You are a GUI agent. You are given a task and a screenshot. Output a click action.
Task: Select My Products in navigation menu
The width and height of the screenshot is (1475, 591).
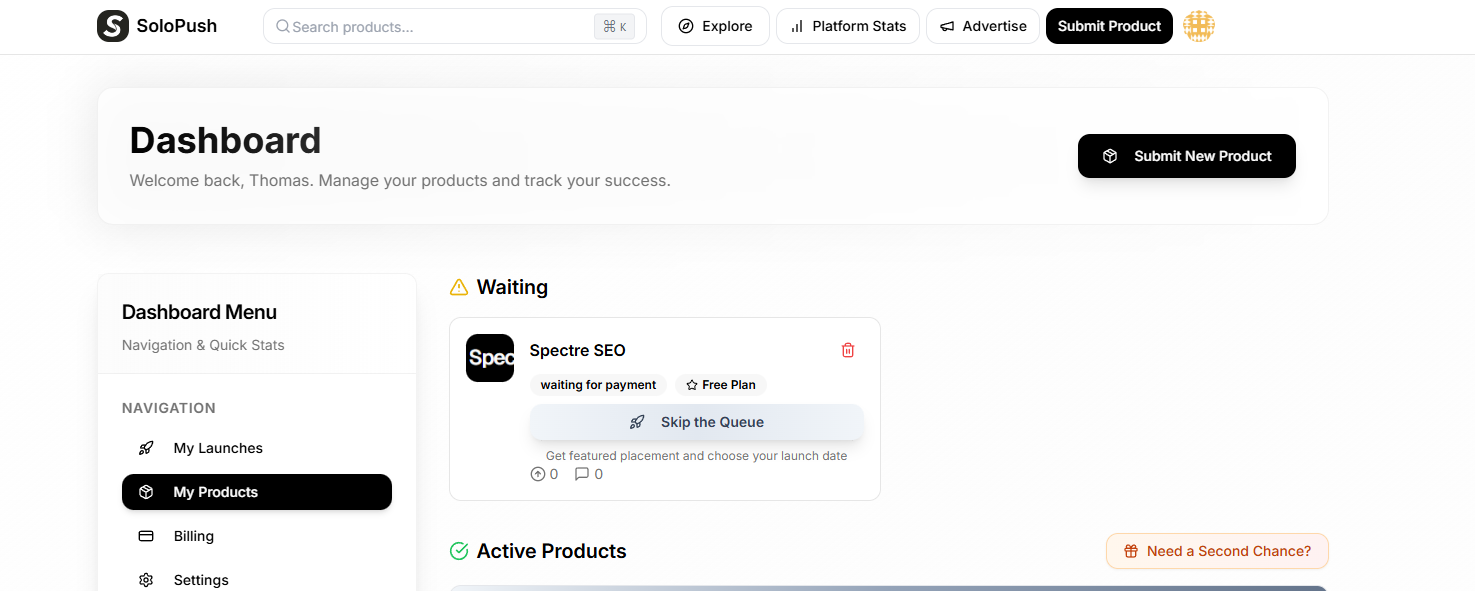click(x=257, y=492)
